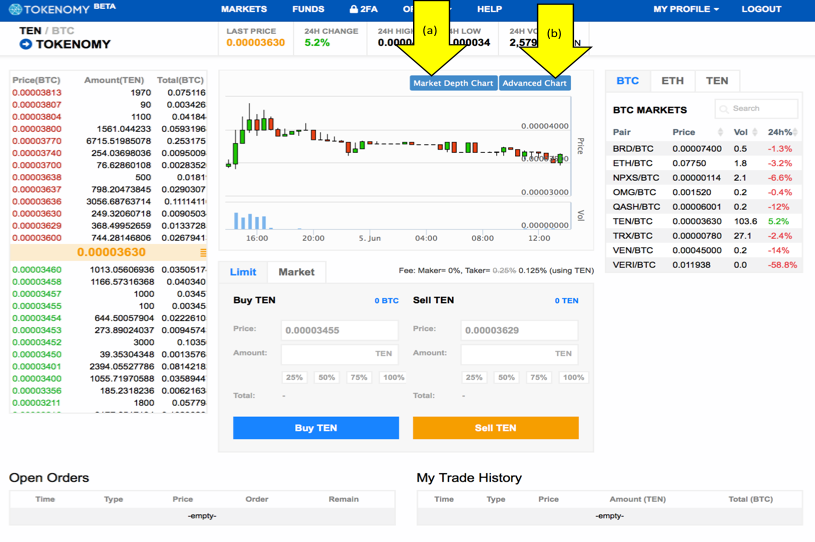
Task: Select the VEN/BTC market row
Action: 704,250
